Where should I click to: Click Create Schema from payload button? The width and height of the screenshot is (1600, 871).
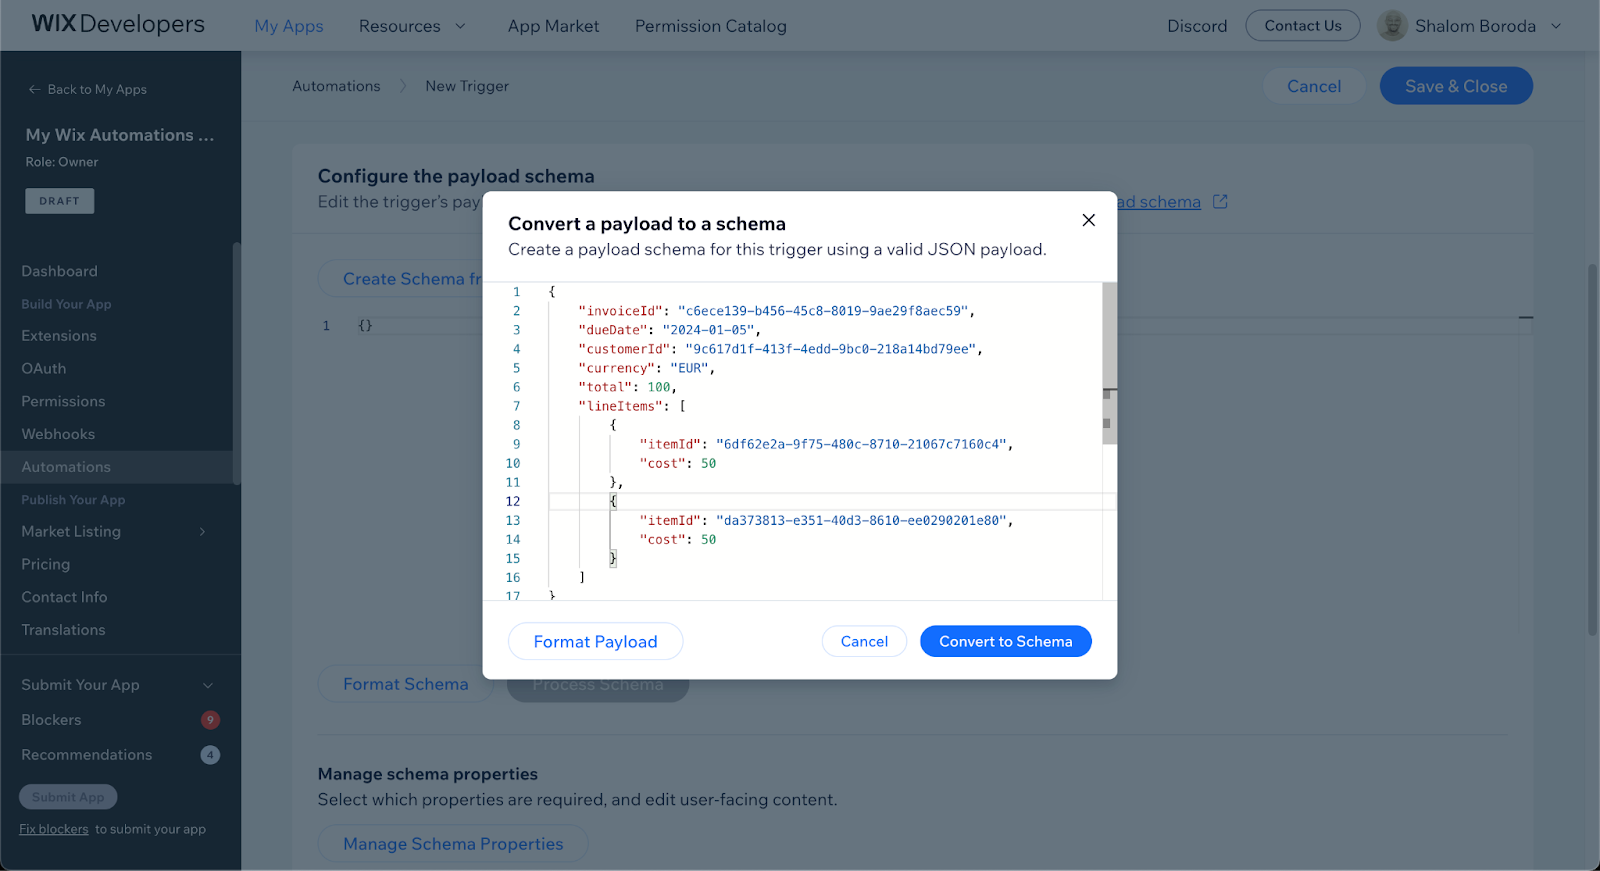(x=400, y=279)
